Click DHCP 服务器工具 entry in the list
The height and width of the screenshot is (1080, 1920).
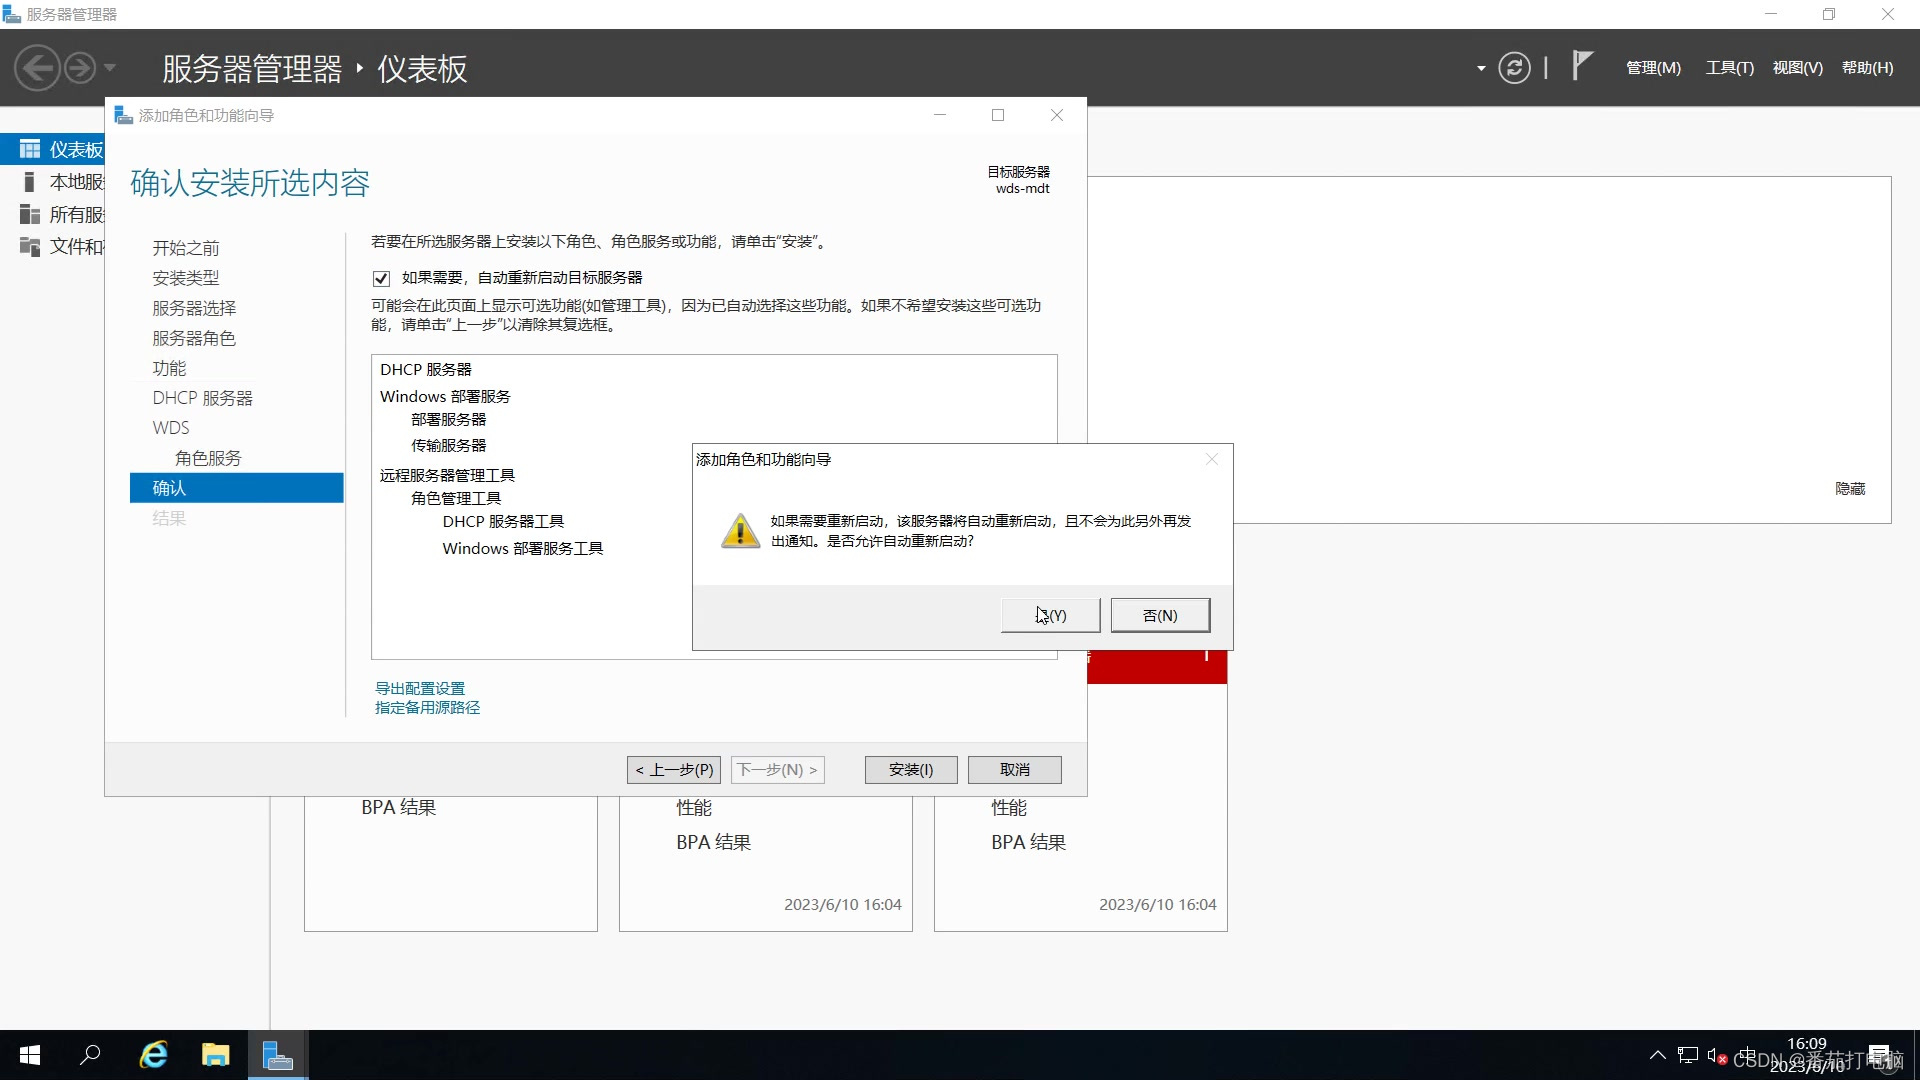tap(503, 521)
